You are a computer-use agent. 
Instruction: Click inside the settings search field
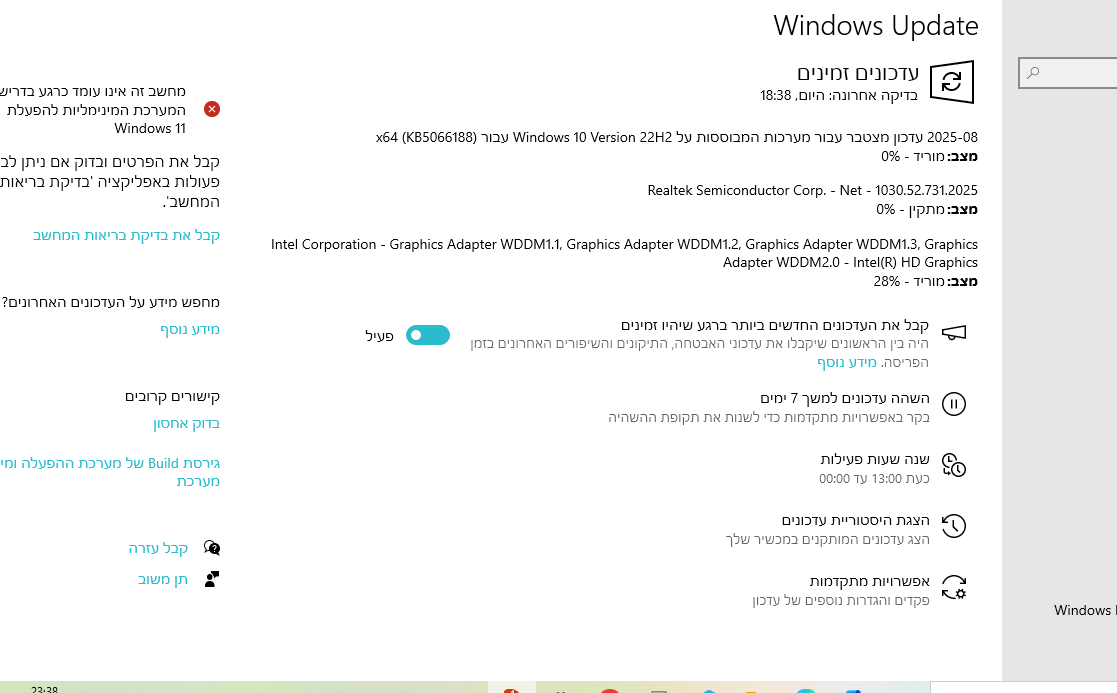[1068, 73]
